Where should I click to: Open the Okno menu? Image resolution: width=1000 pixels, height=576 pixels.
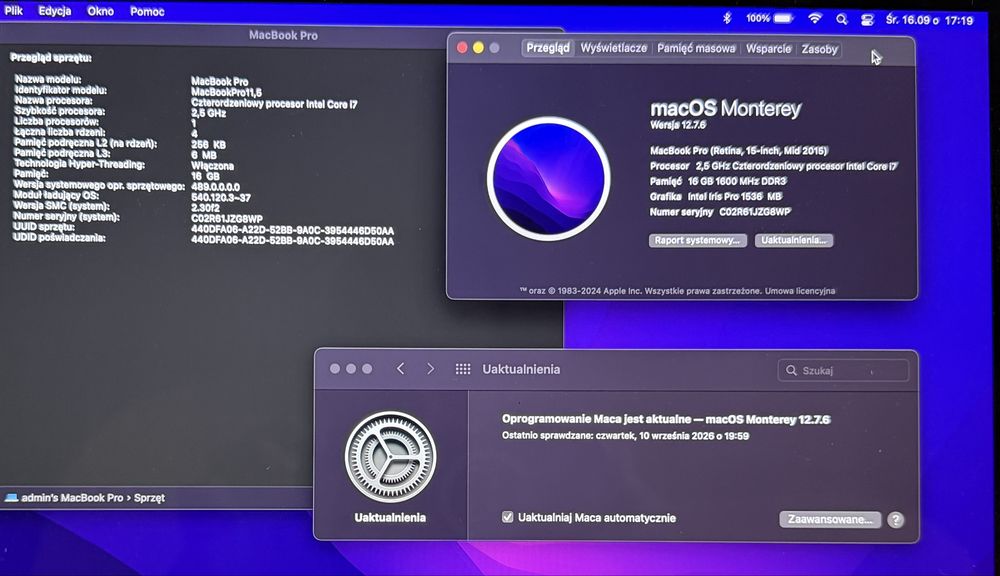(100, 11)
